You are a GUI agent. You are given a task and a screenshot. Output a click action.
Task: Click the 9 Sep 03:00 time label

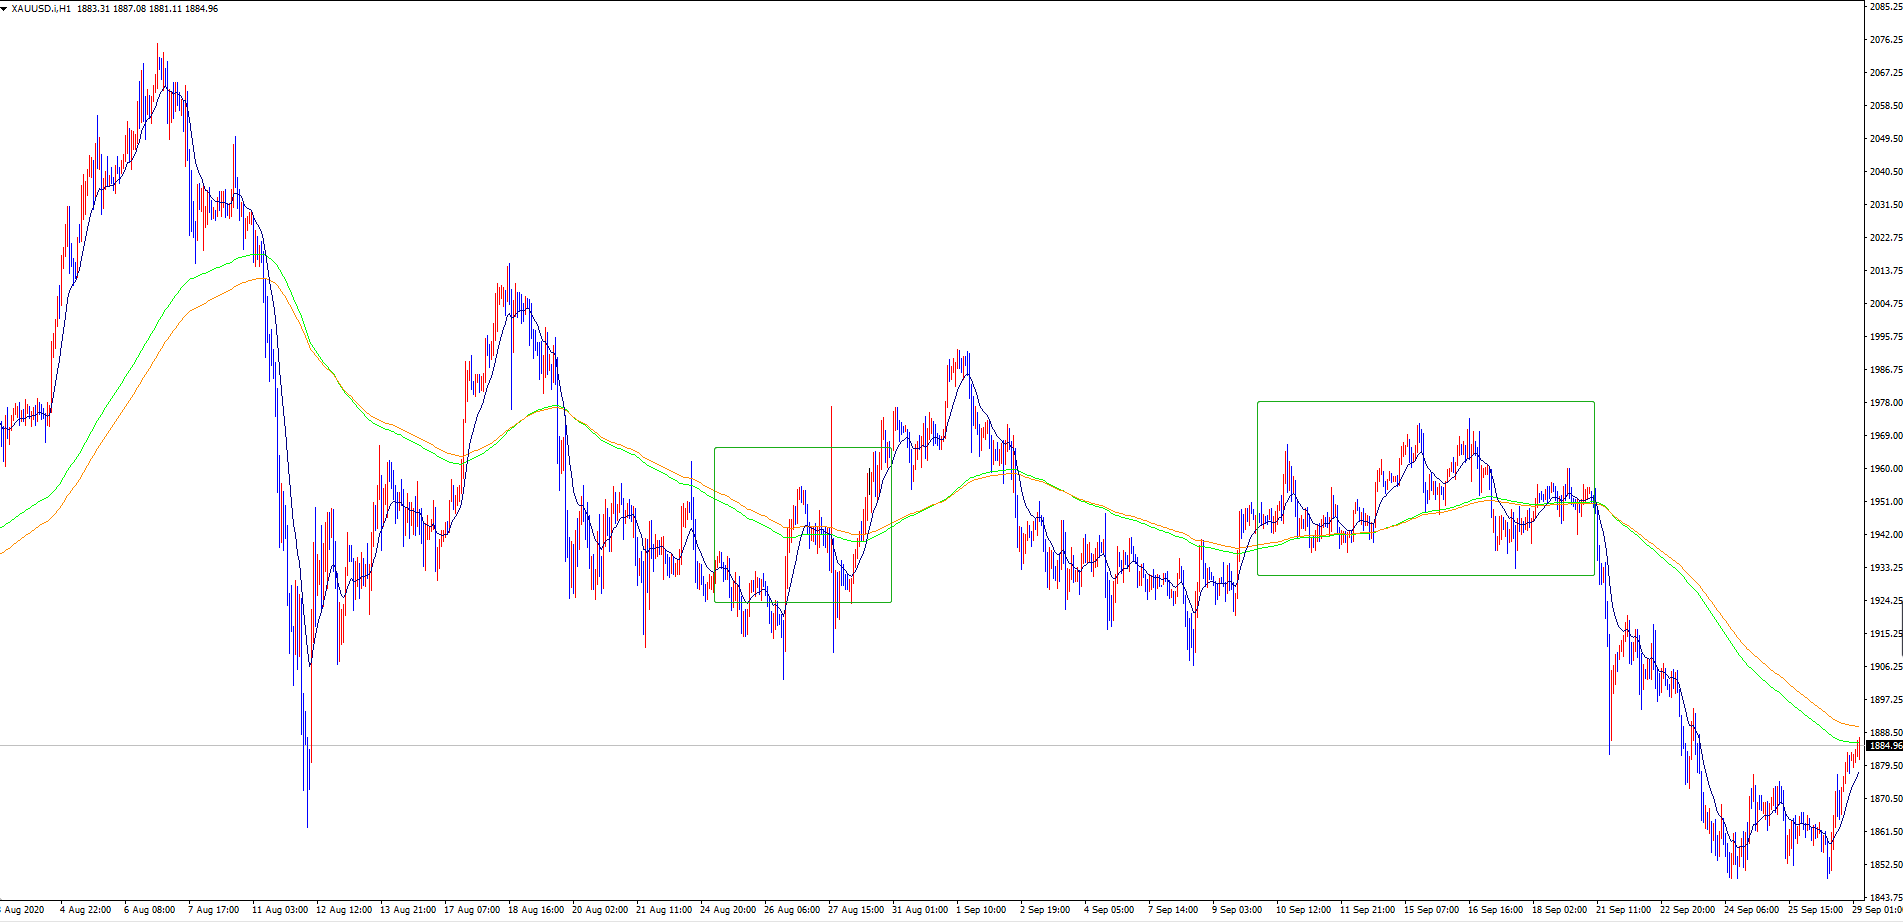click(1237, 910)
